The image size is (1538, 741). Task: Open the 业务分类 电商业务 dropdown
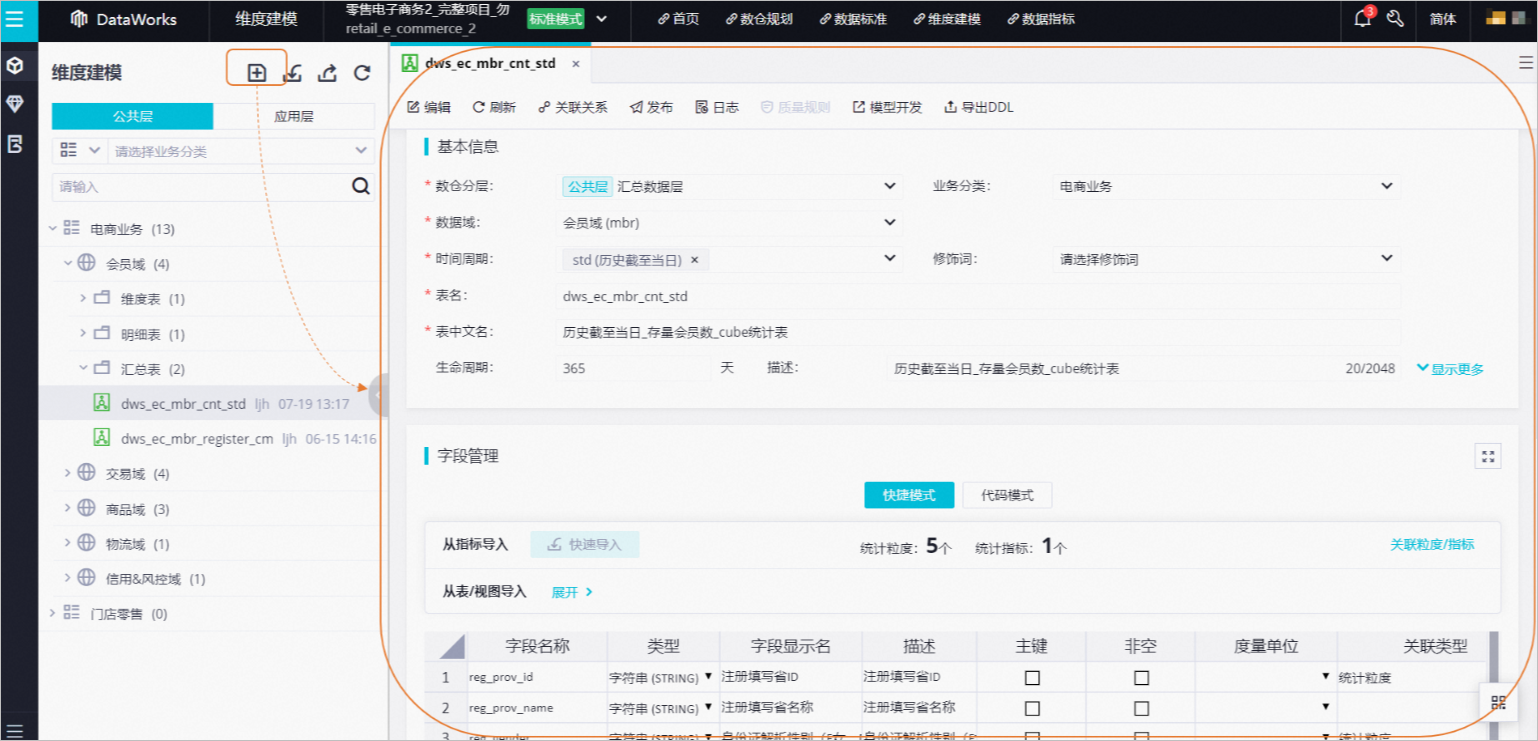coord(1227,186)
